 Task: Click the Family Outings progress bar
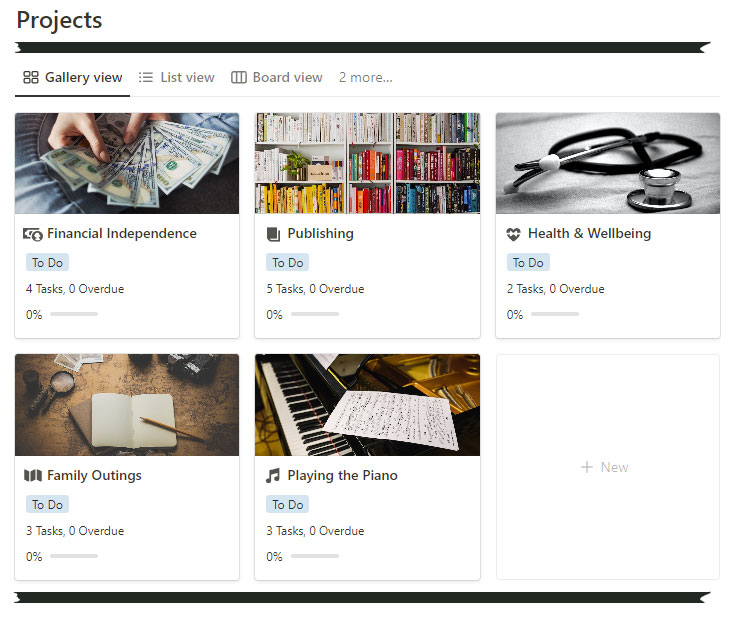point(74,556)
